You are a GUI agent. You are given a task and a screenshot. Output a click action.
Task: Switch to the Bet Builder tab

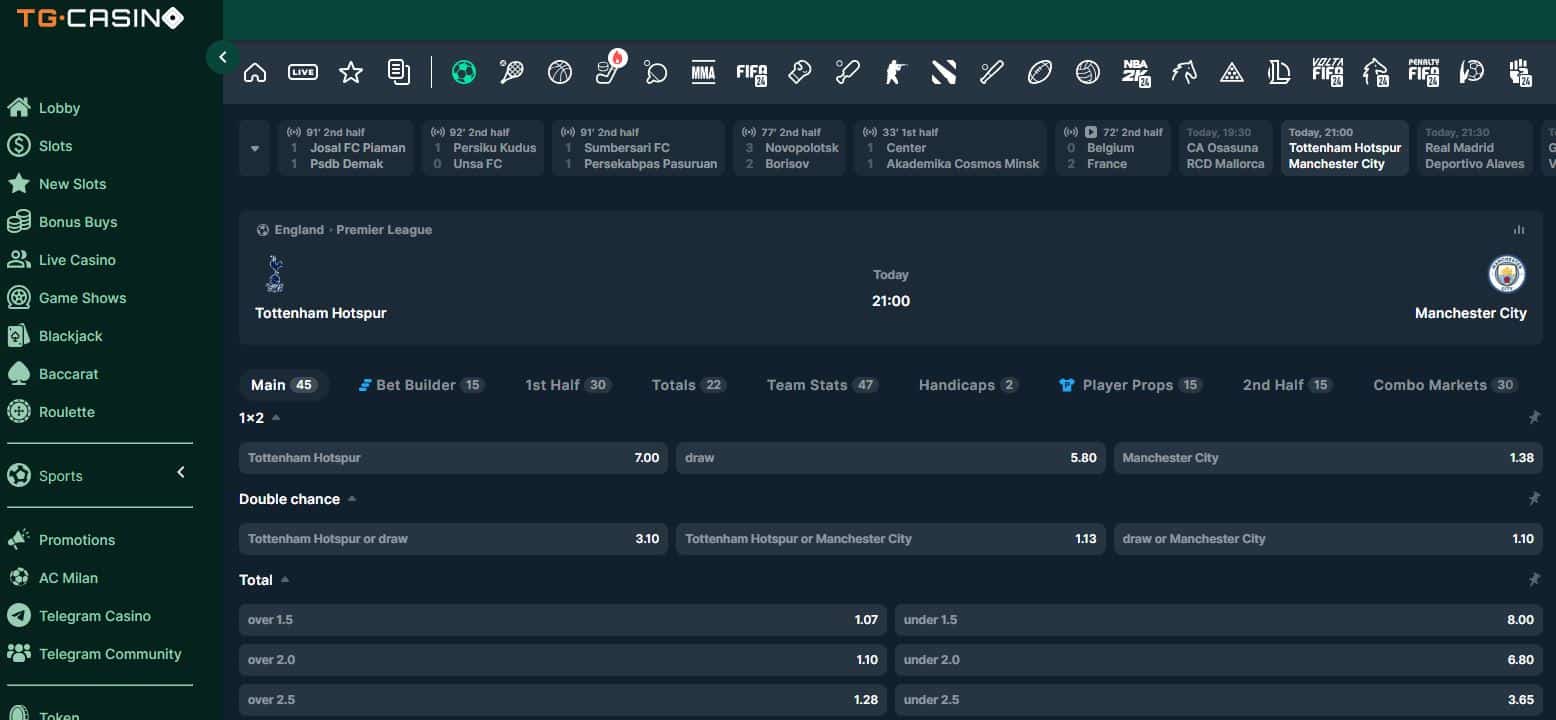(421, 385)
